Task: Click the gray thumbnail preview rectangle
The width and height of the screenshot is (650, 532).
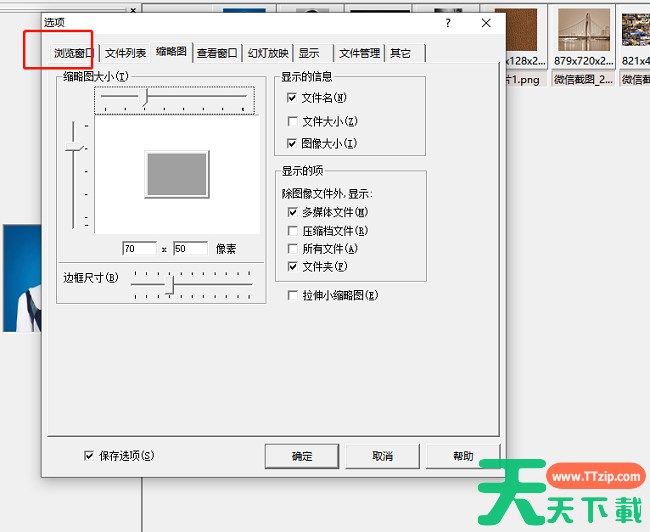Action: tap(177, 174)
